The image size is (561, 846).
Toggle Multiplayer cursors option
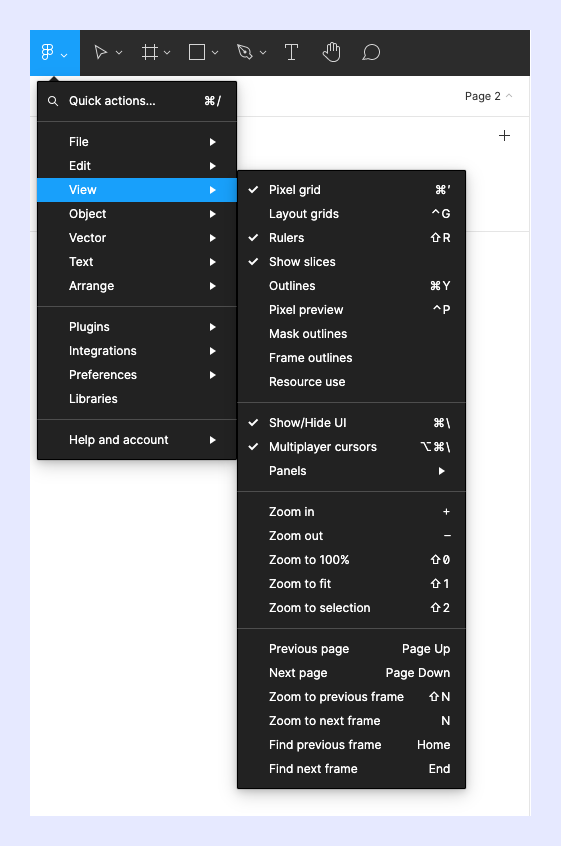click(x=351, y=447)
